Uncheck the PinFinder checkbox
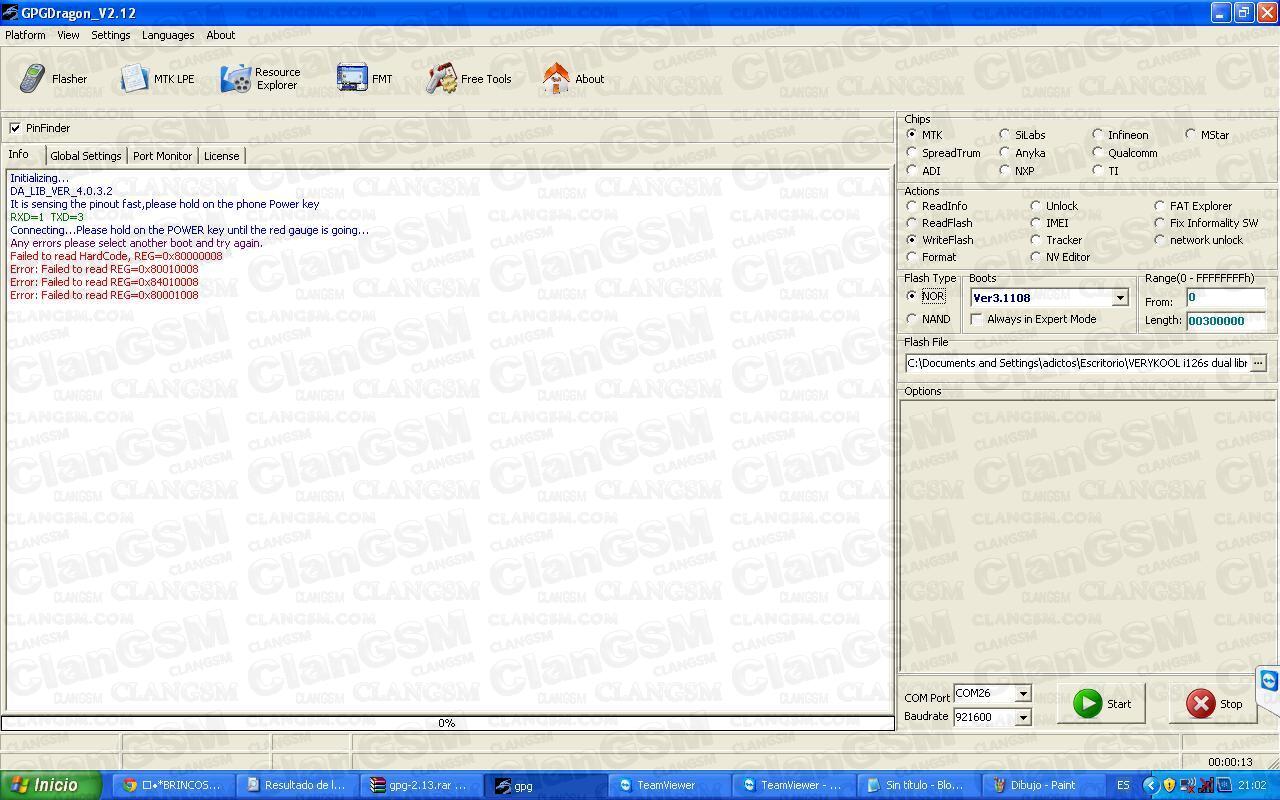The width and height of the screenshot is (1280, 800). click(x=15, y=128)
